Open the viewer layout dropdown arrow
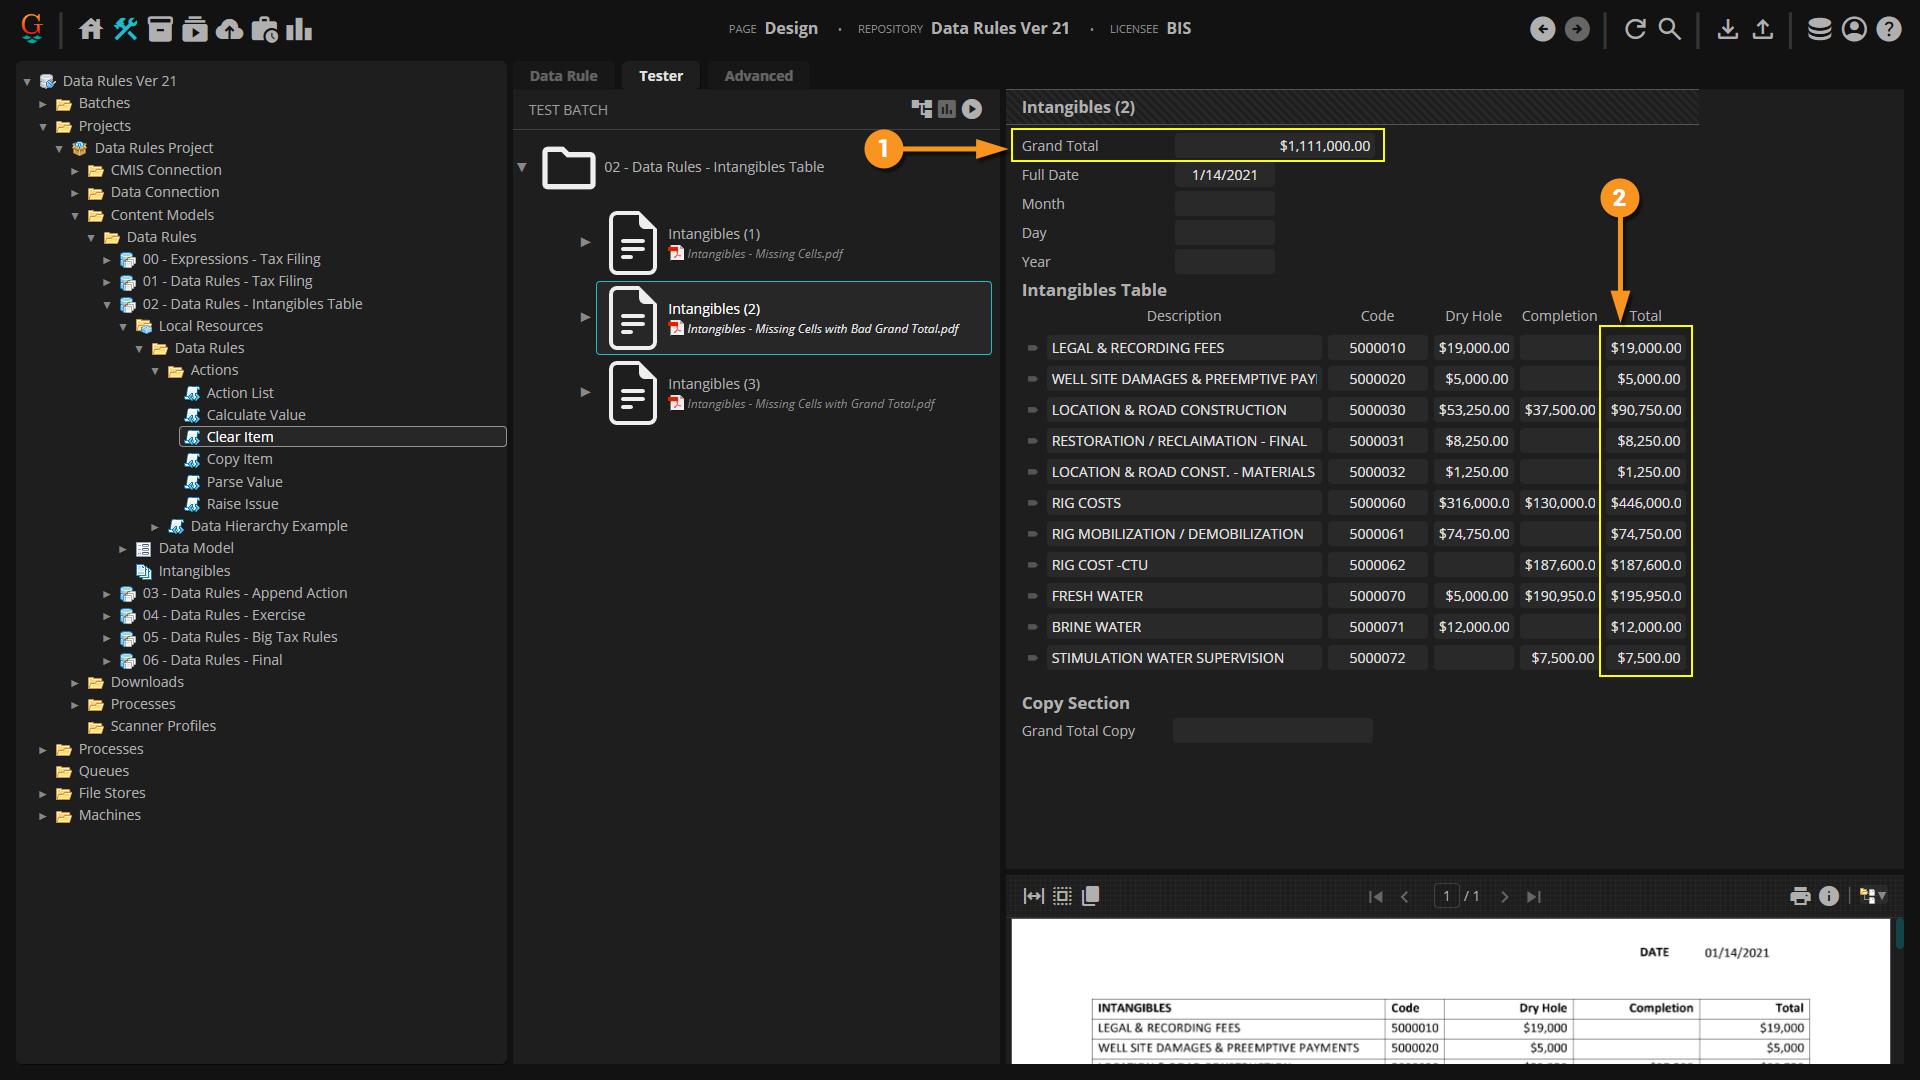The width and height of the screenshot is (1920, 1080). 1882,896
